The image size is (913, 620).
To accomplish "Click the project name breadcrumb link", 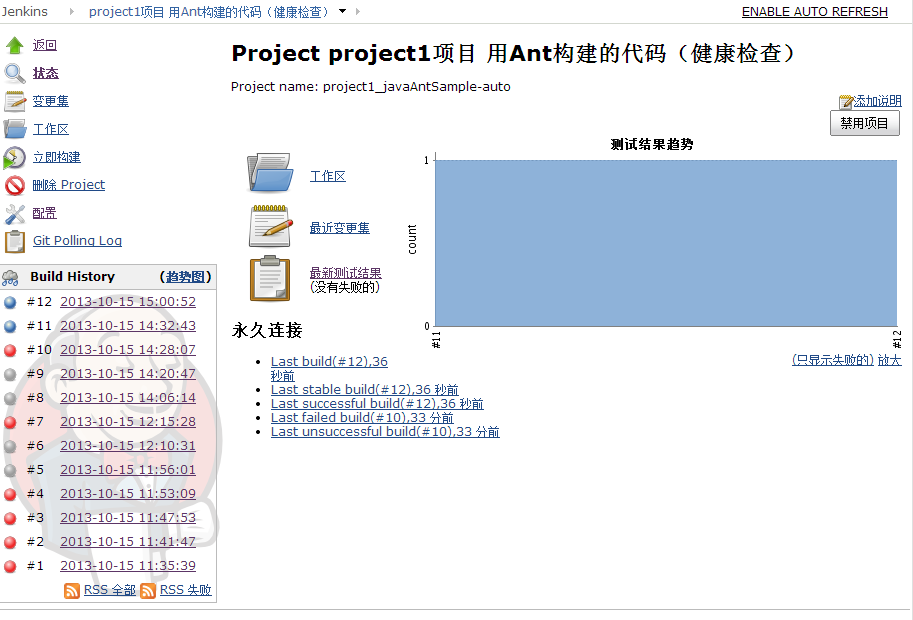I will point(208,12).
